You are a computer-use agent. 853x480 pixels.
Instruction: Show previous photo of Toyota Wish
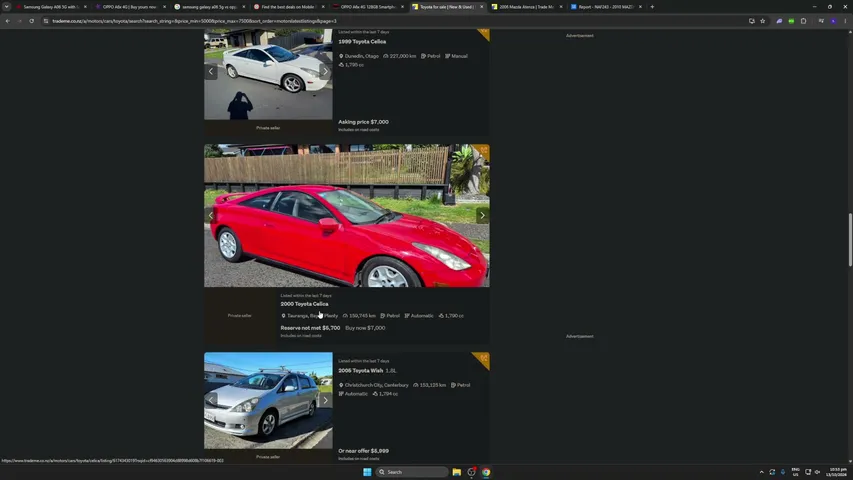coord(211,401)
